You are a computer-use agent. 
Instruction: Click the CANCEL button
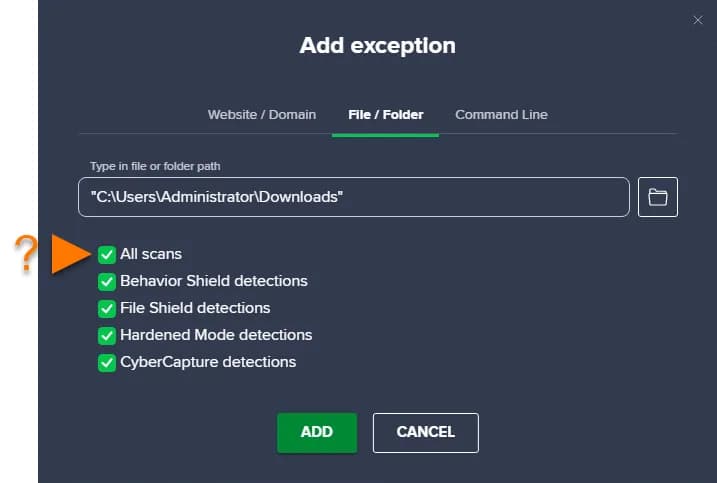[425, 433]
